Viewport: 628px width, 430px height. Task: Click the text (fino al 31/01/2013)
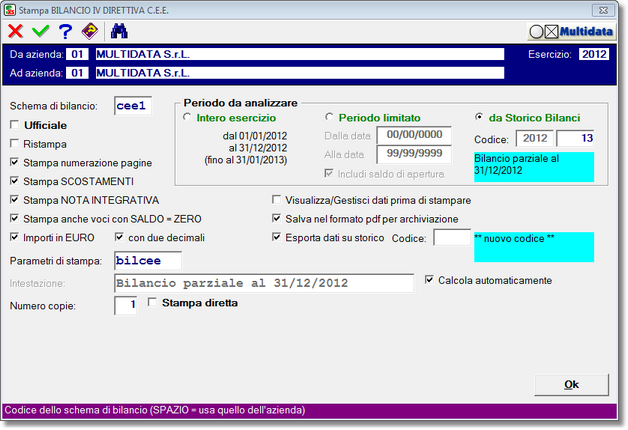click(x=246, y=160)
